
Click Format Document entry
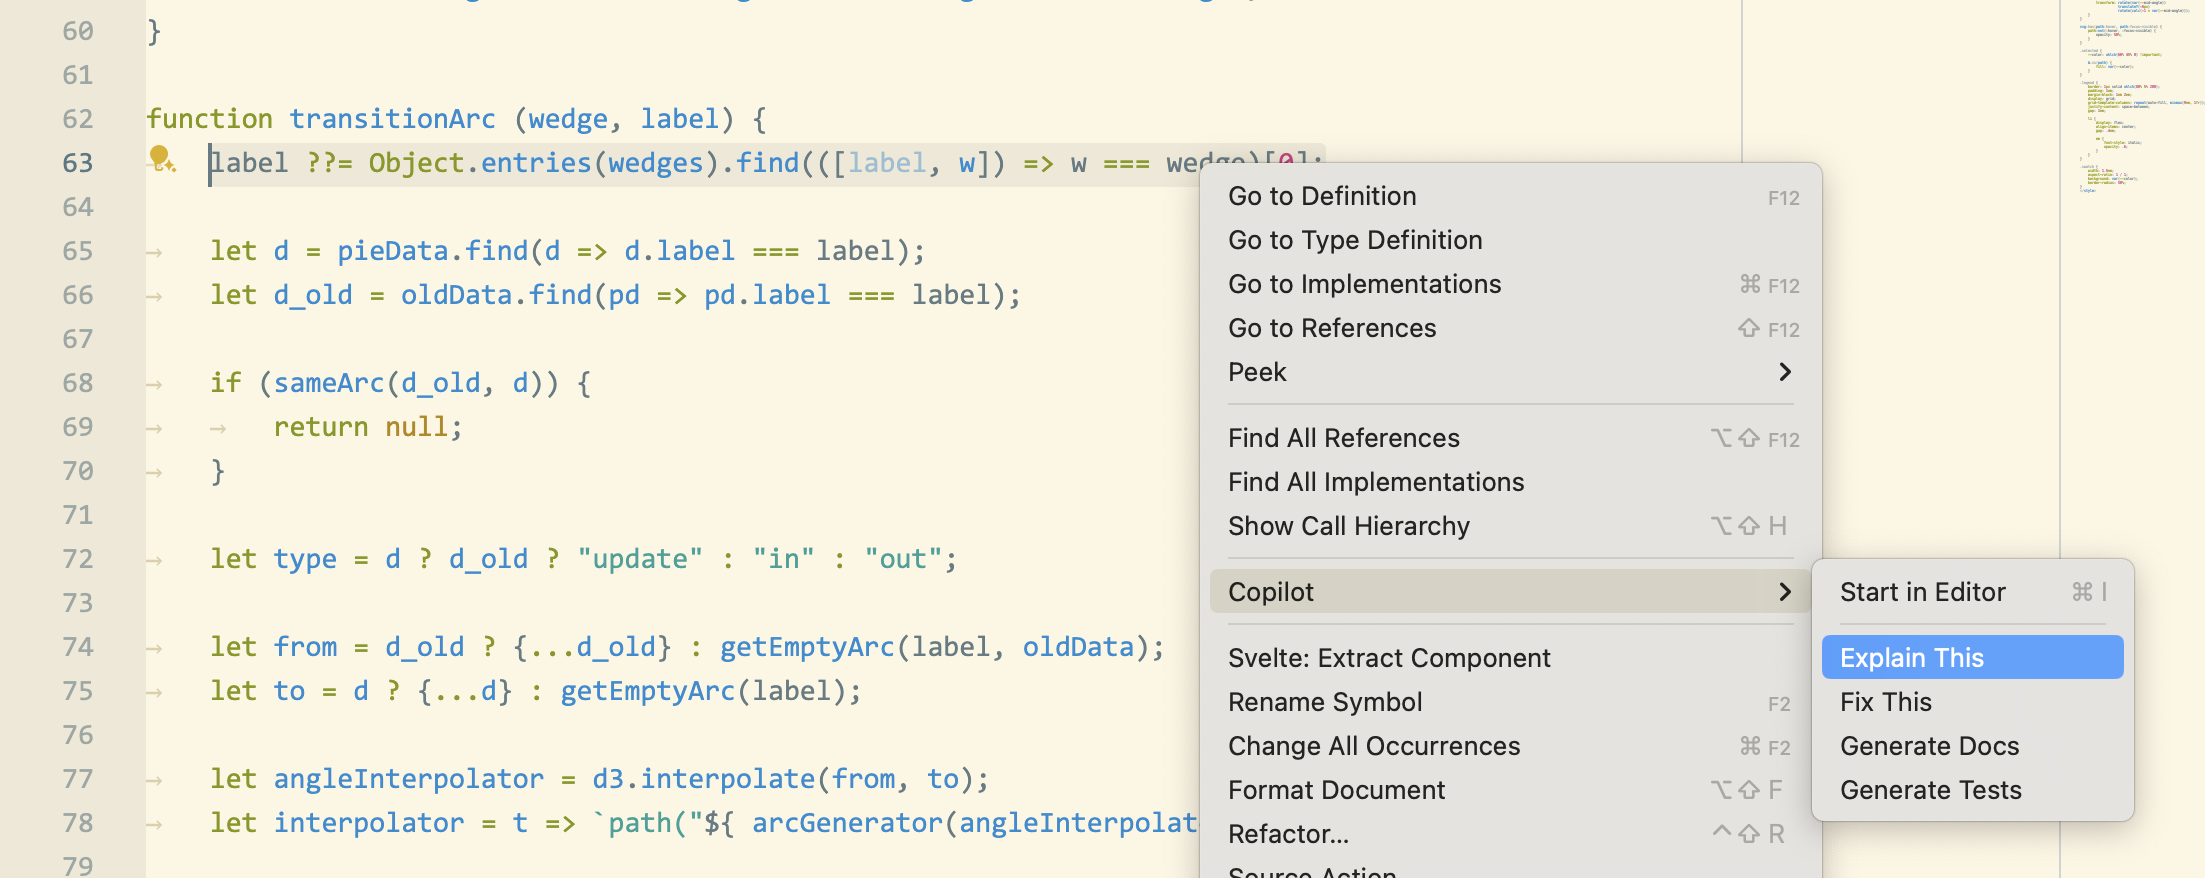point(1336,790)
